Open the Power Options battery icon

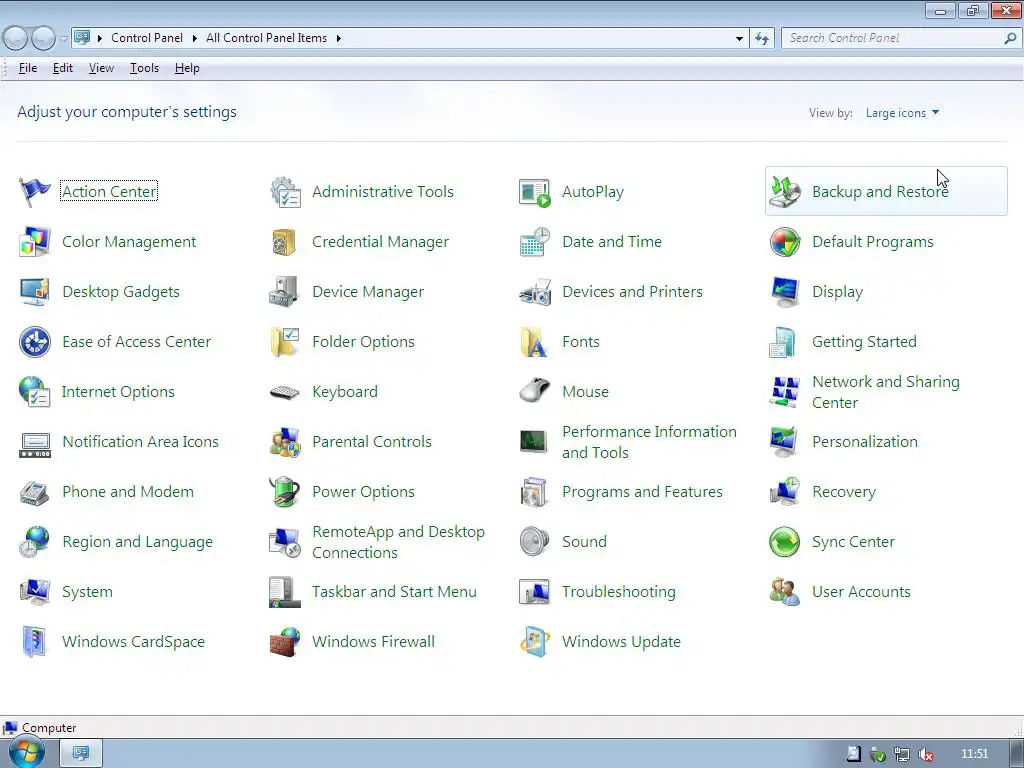click(x=285, y=492)
